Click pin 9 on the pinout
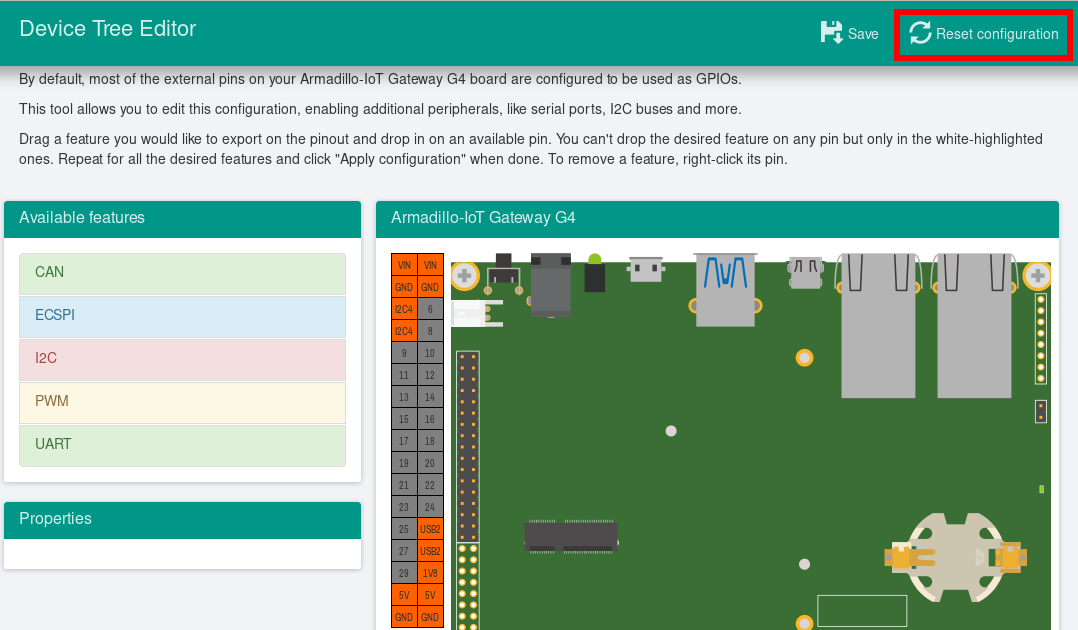The width and height of the screenshot is (1078, 630). (x=404, y=353)
